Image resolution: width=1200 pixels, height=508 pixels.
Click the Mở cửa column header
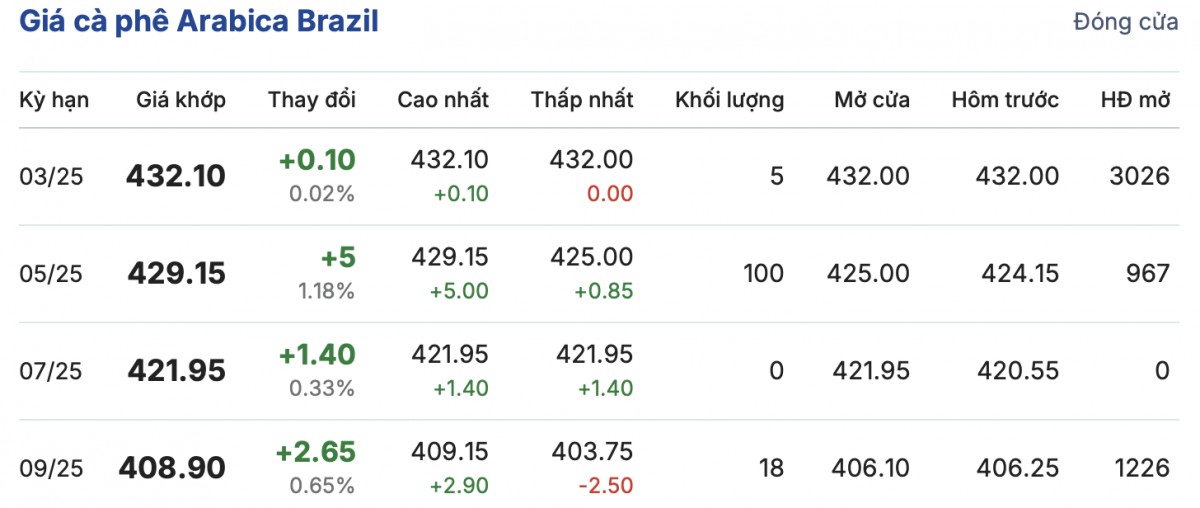(x=872, y=100)
